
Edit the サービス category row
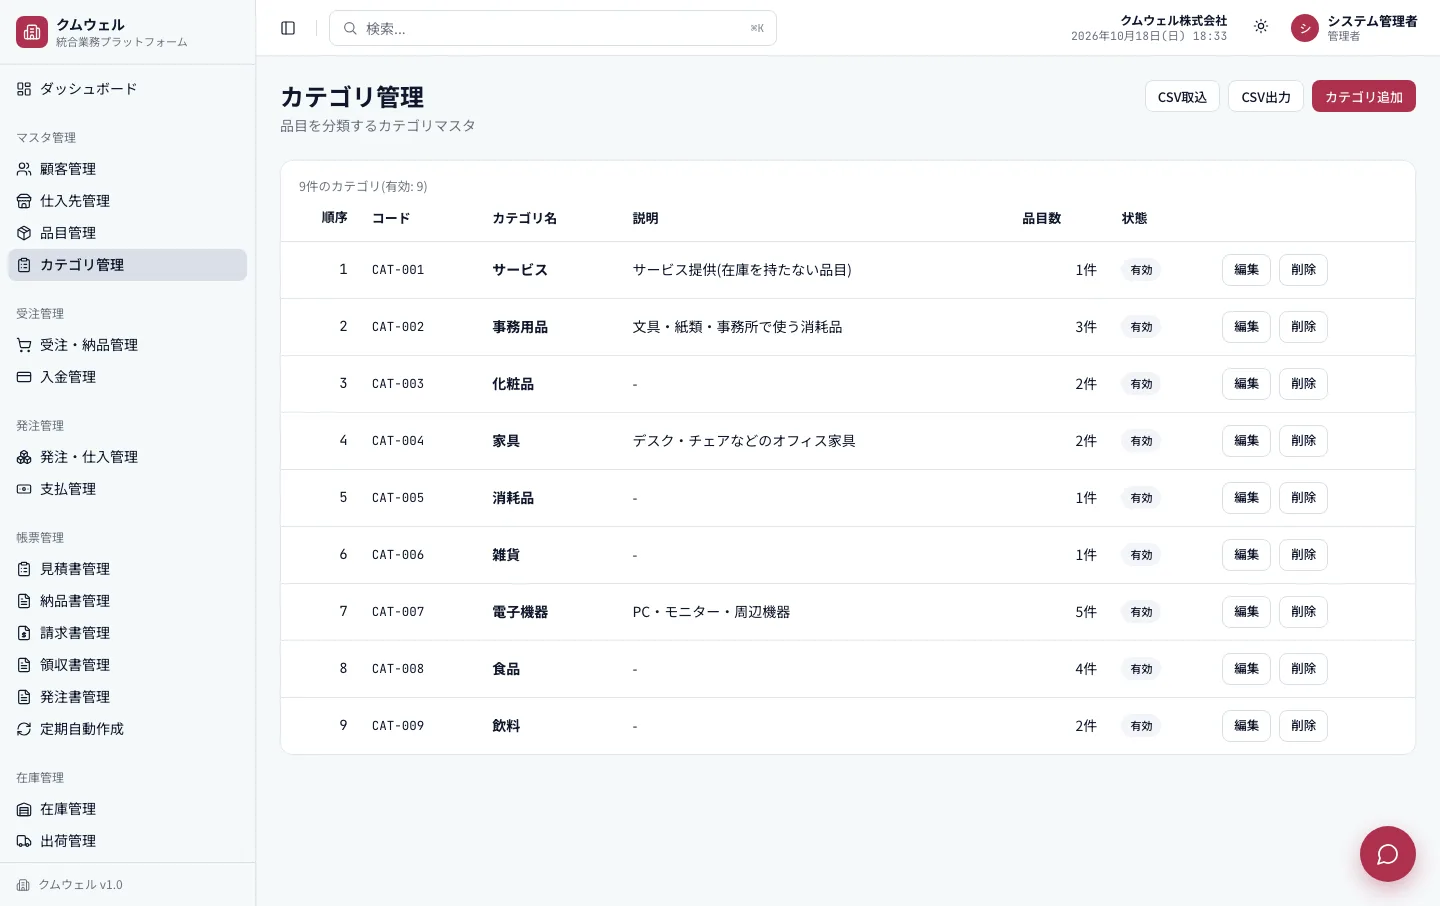[1246, 270]
